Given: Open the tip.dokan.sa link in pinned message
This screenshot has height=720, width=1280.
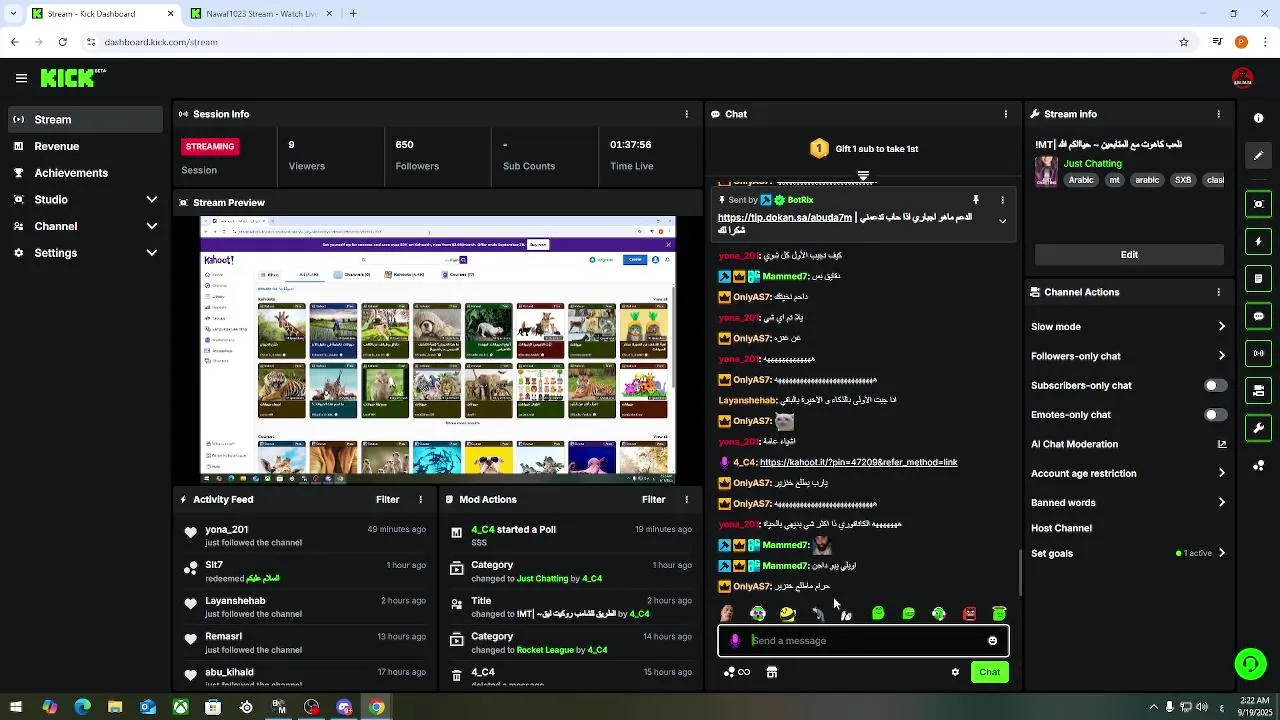Looking at the screenshot, I should click(x=785, y=217).
